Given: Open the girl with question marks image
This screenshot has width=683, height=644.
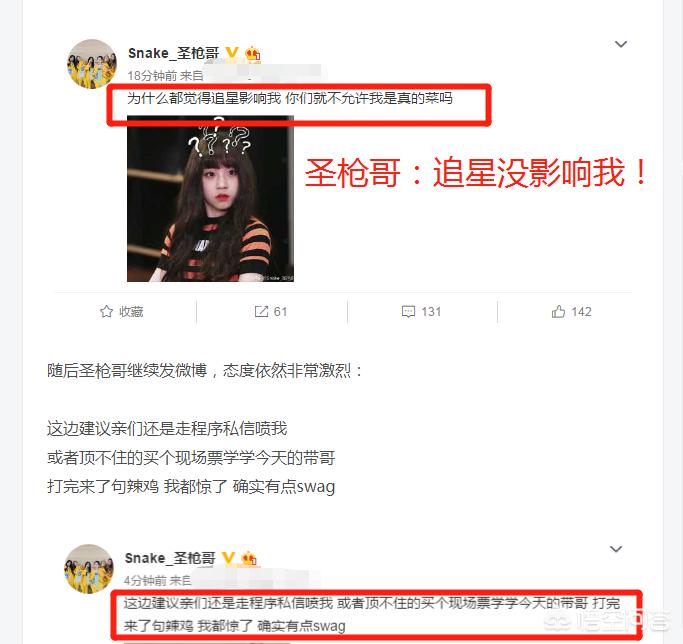Looking at the screenshot, I should click(x=210, y=199).
